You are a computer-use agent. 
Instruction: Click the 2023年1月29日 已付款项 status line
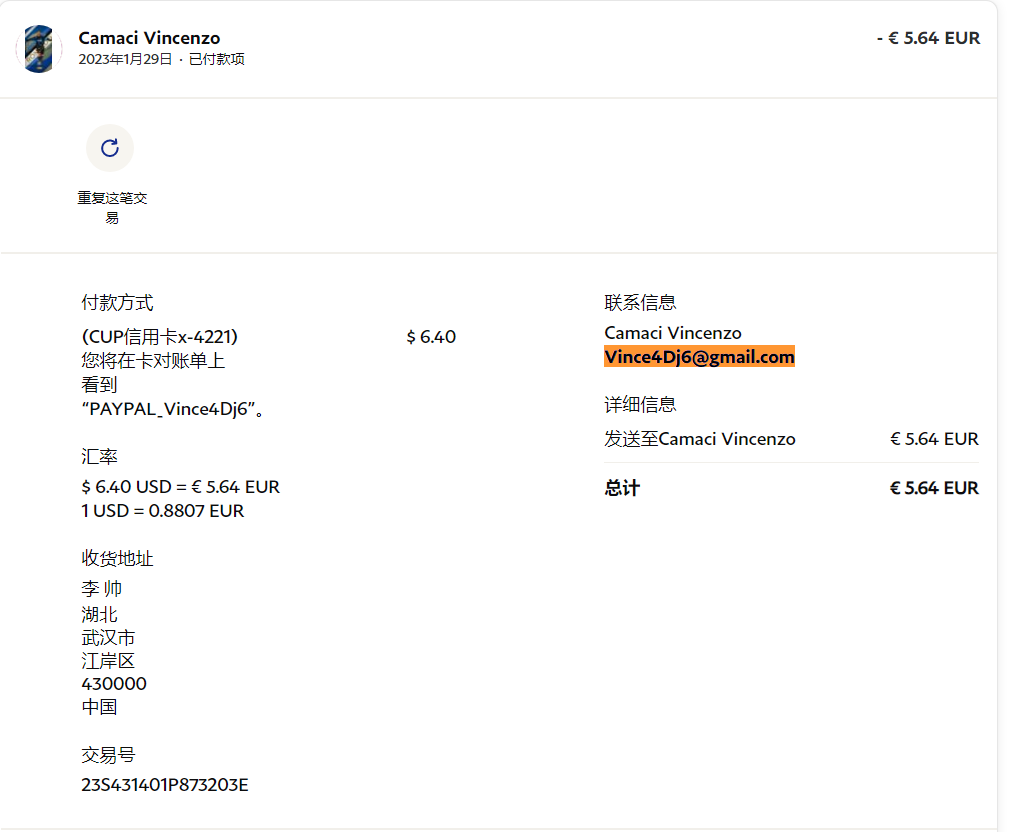(x=161, y=59)
